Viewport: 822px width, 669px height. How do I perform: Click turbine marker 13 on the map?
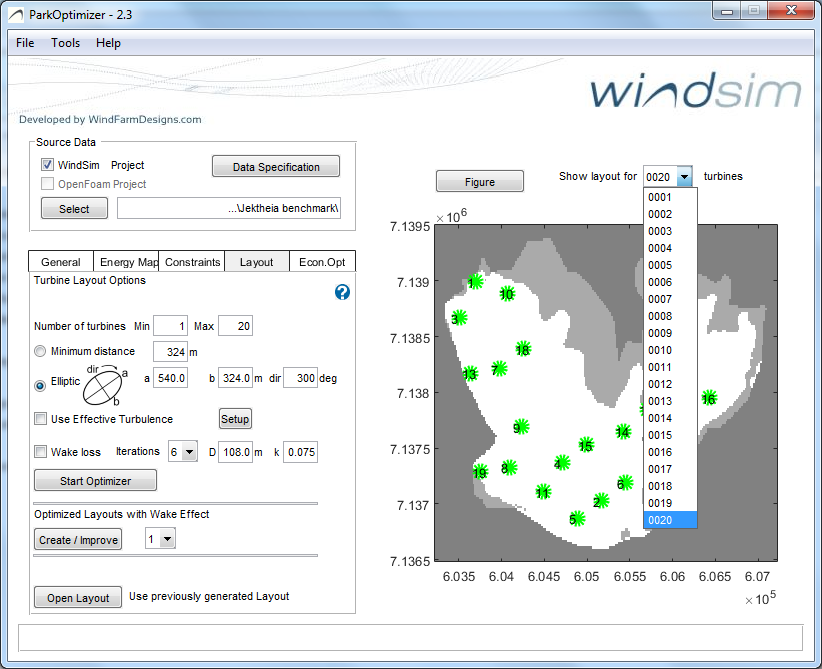click(x=470, y=373)
